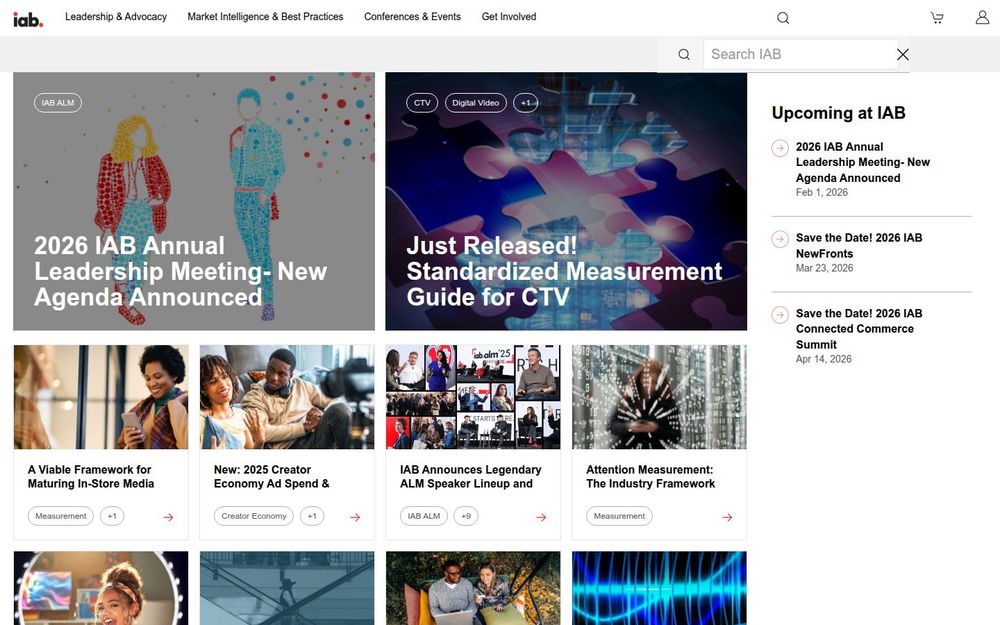The height and width of the screenshot is (625, 1000).
Task: Click arrow icon next to 2026 IAB Annual Leadership Meeting
Action: [x=780, y=148]
